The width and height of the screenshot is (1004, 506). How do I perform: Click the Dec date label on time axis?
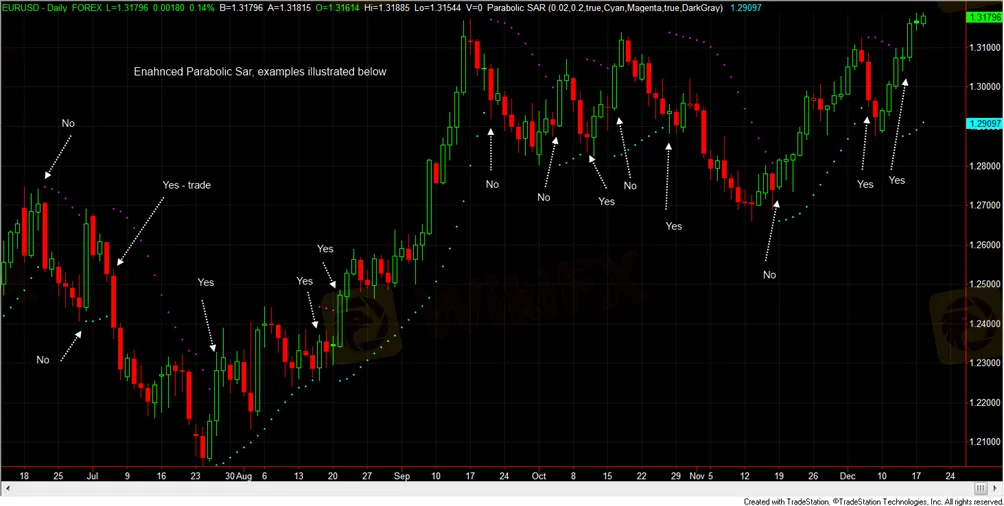click(848, 476)
